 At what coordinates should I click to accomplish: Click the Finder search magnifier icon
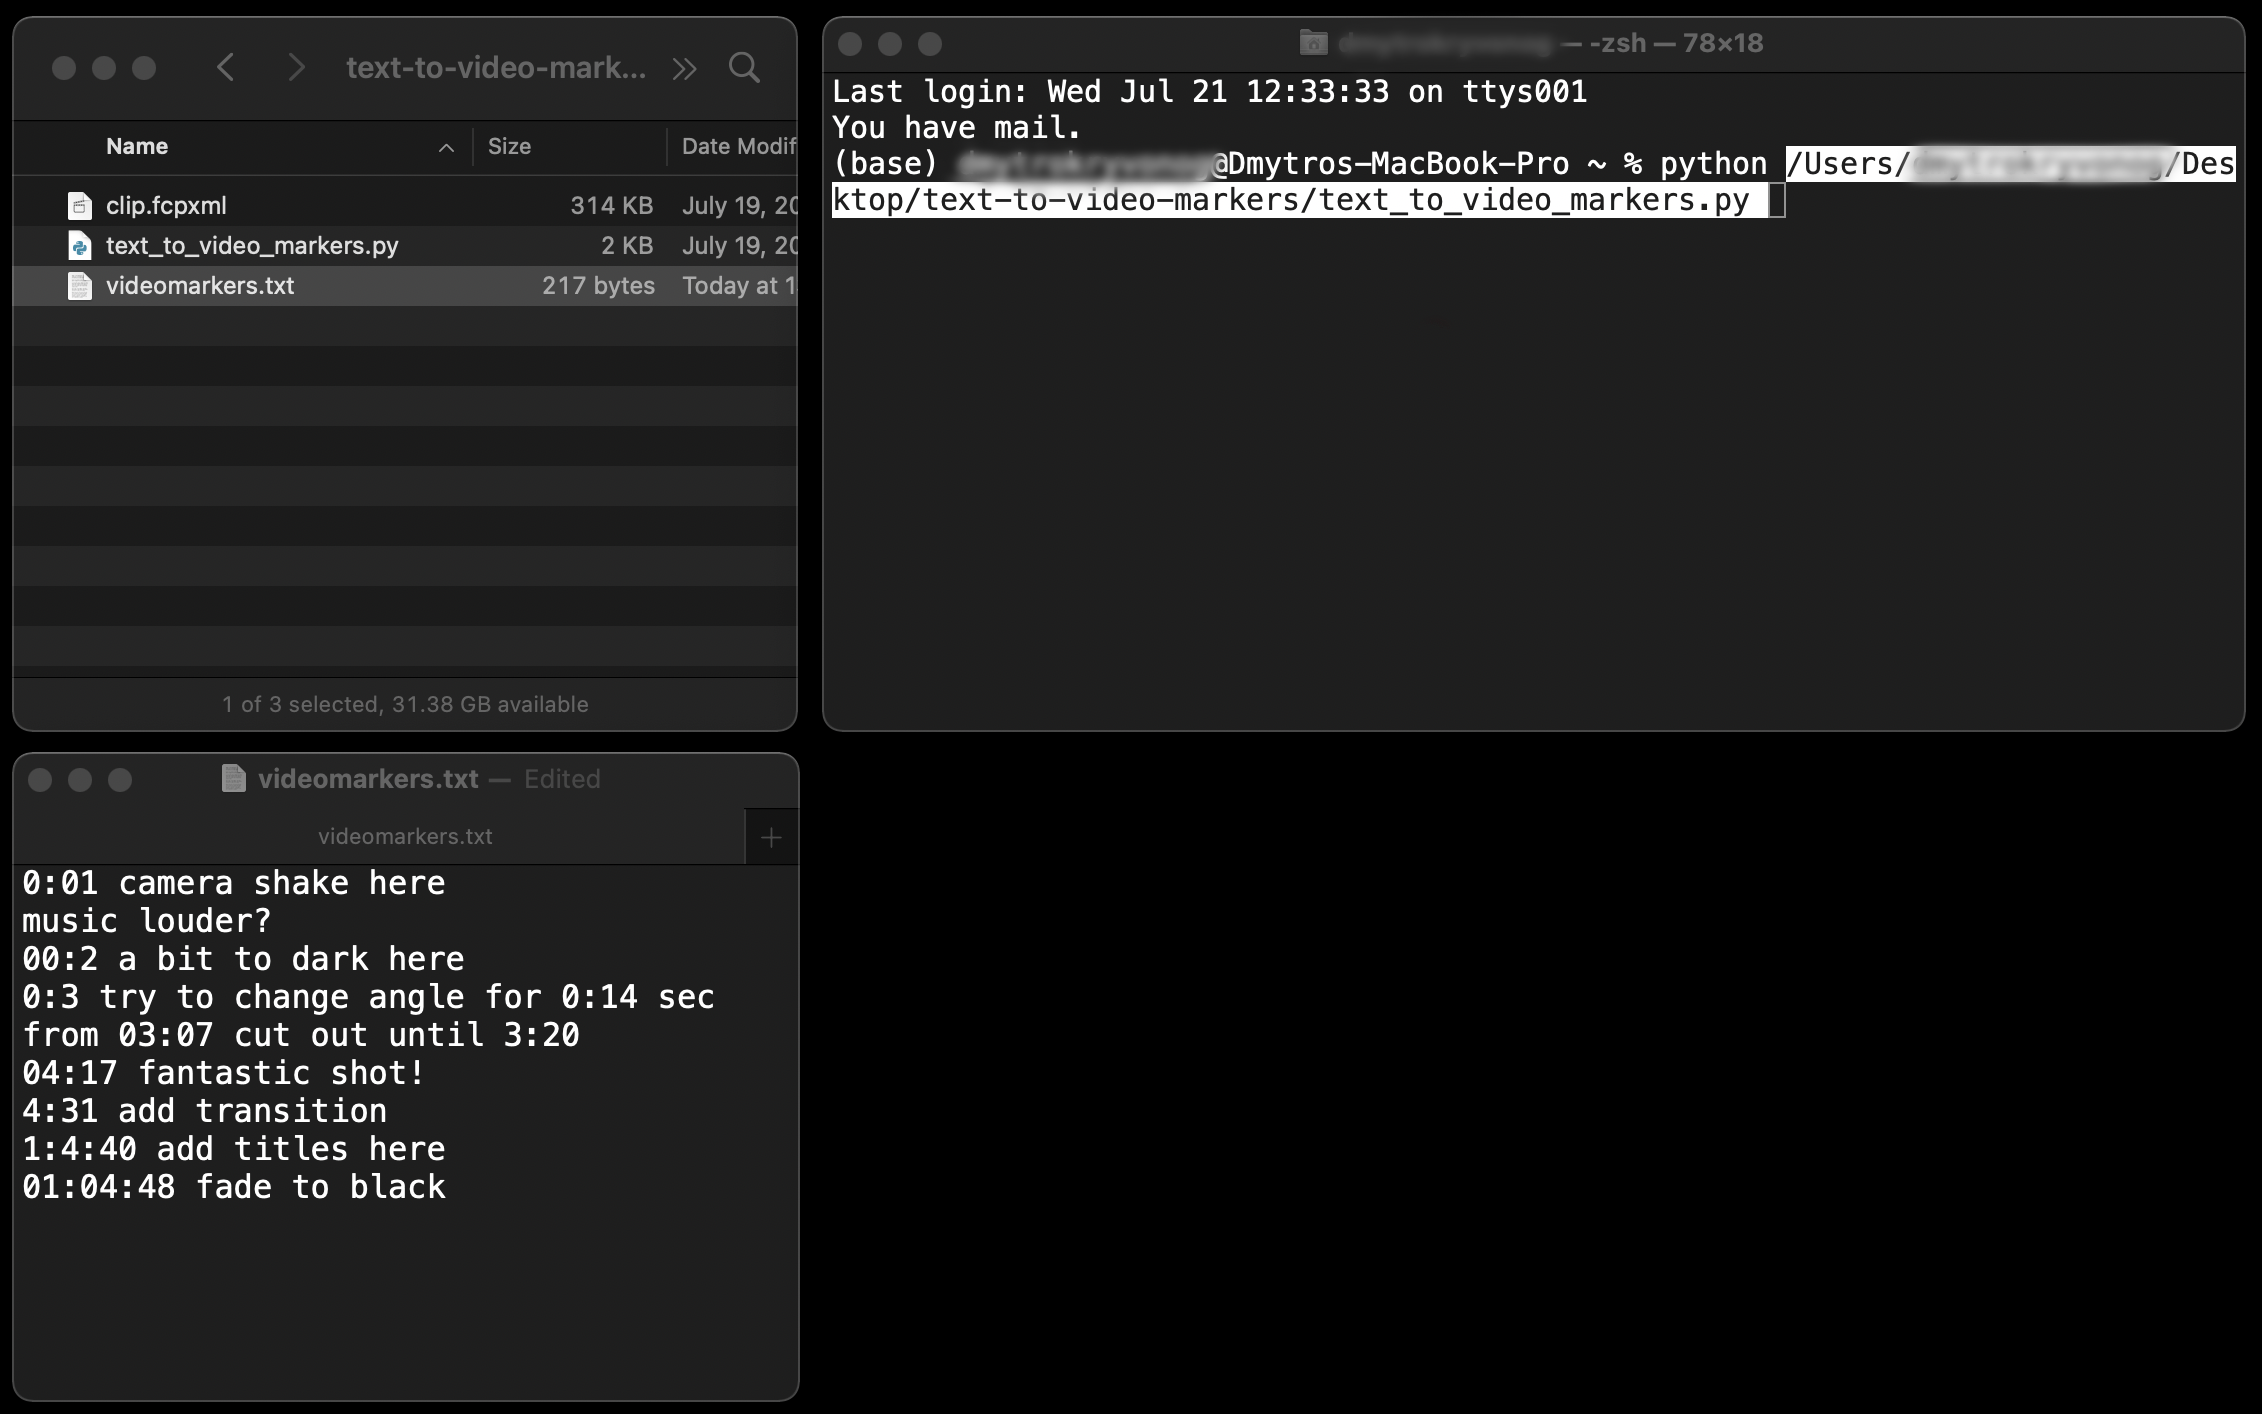click(744, 68)
